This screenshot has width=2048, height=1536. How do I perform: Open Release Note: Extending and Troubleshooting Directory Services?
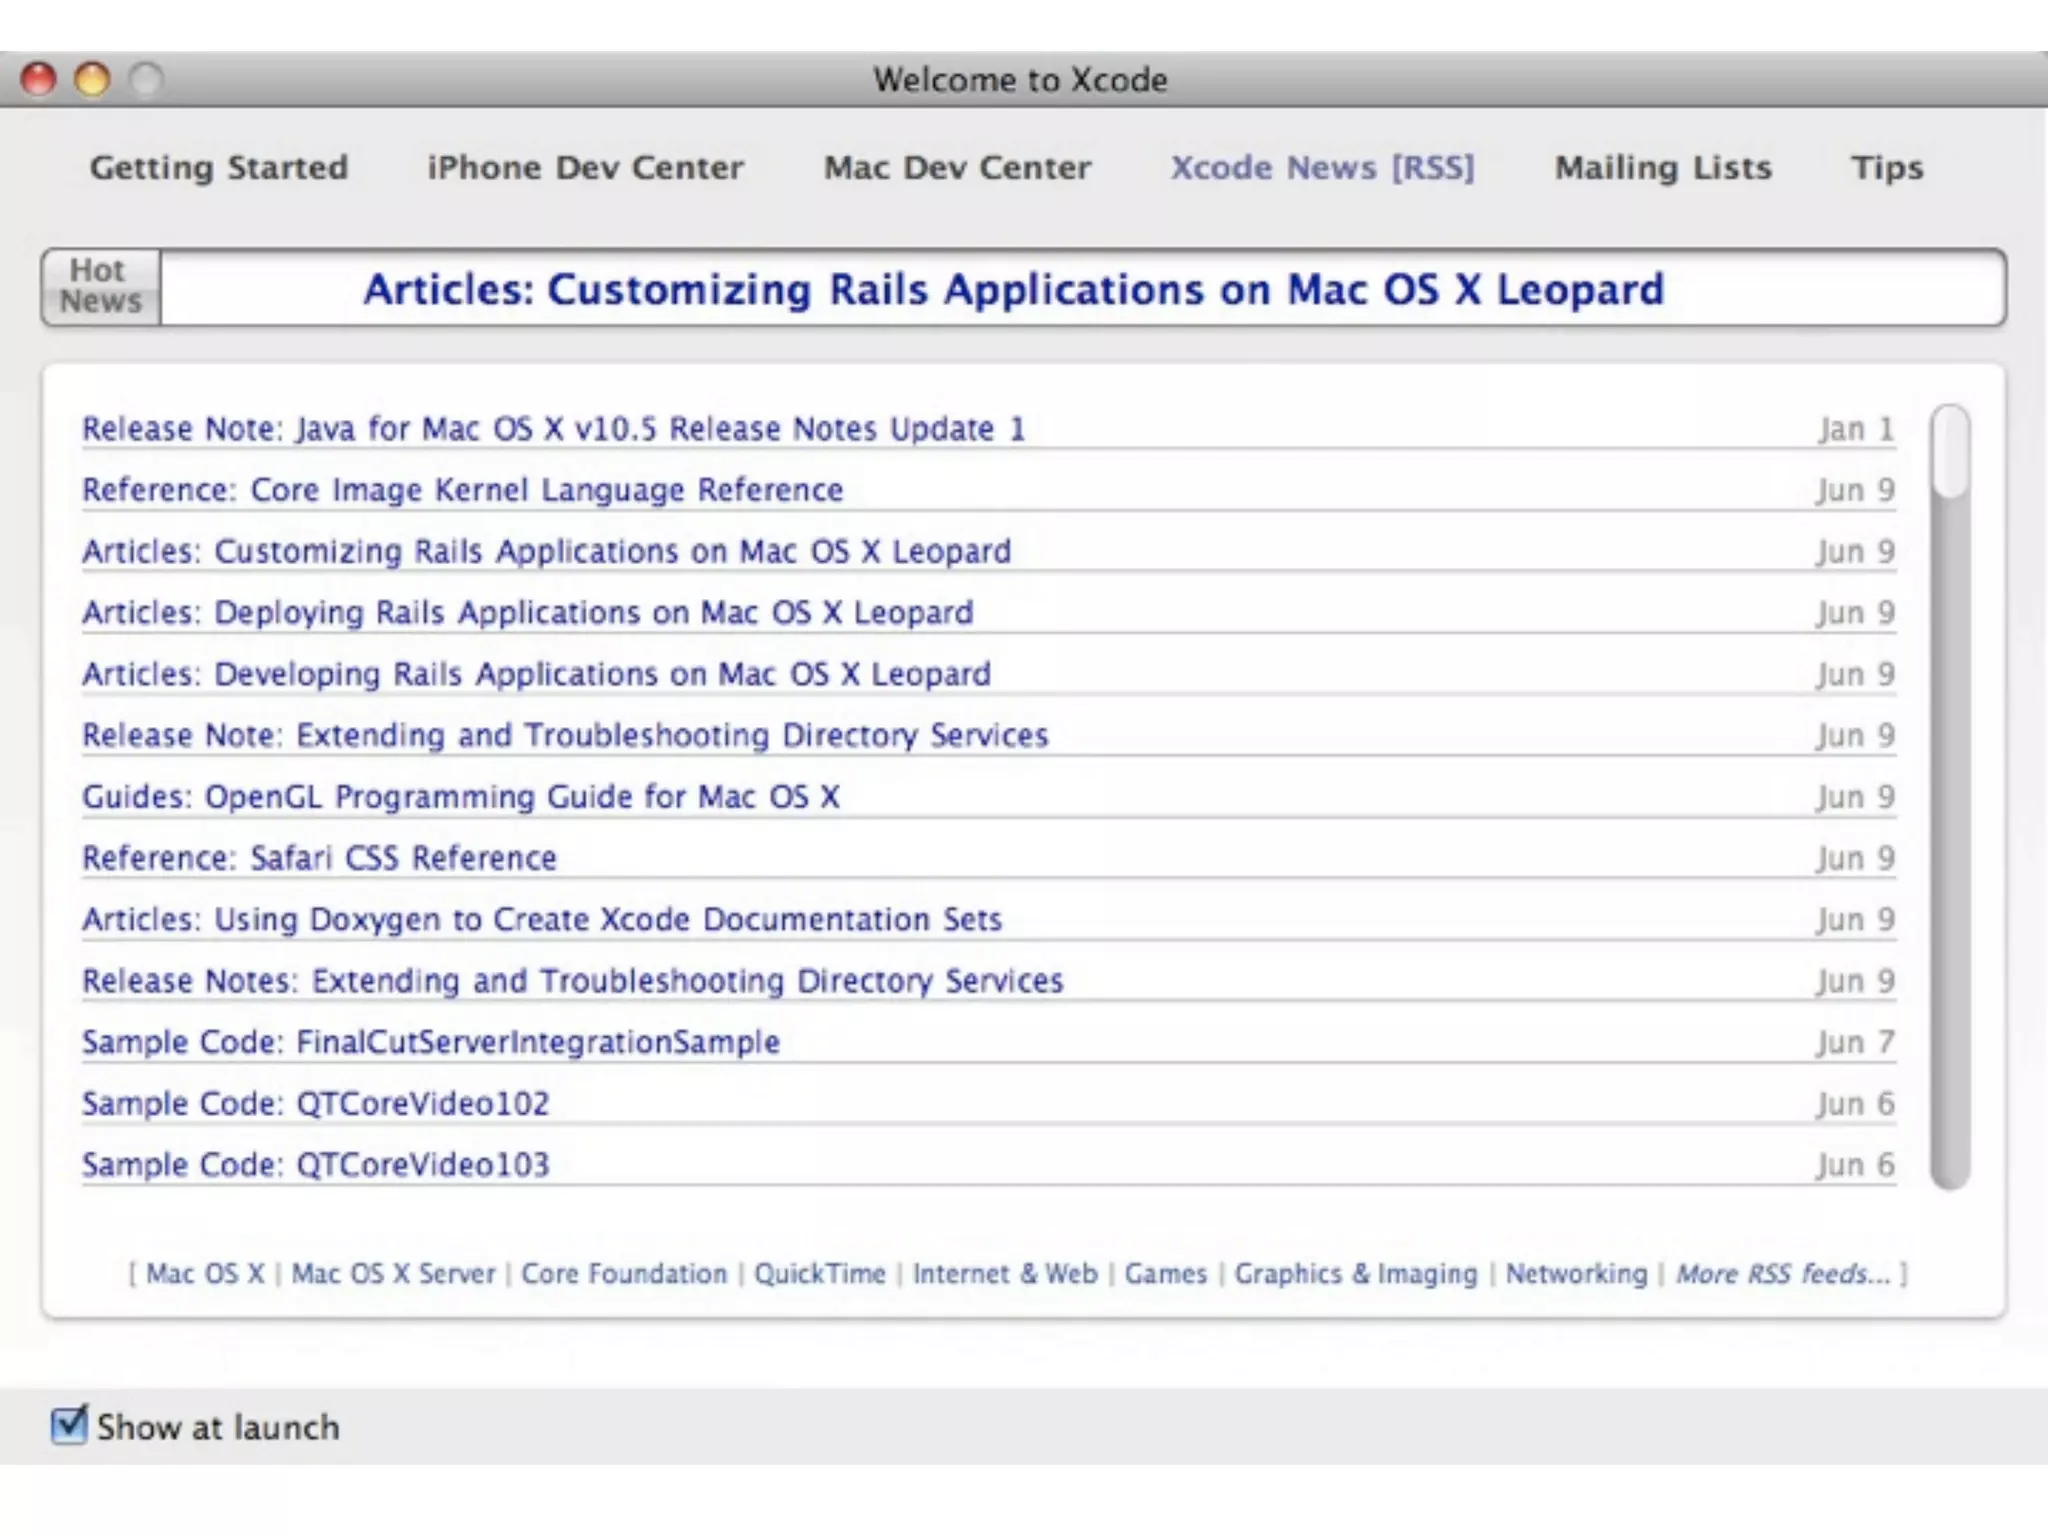(x=565, y=735)
